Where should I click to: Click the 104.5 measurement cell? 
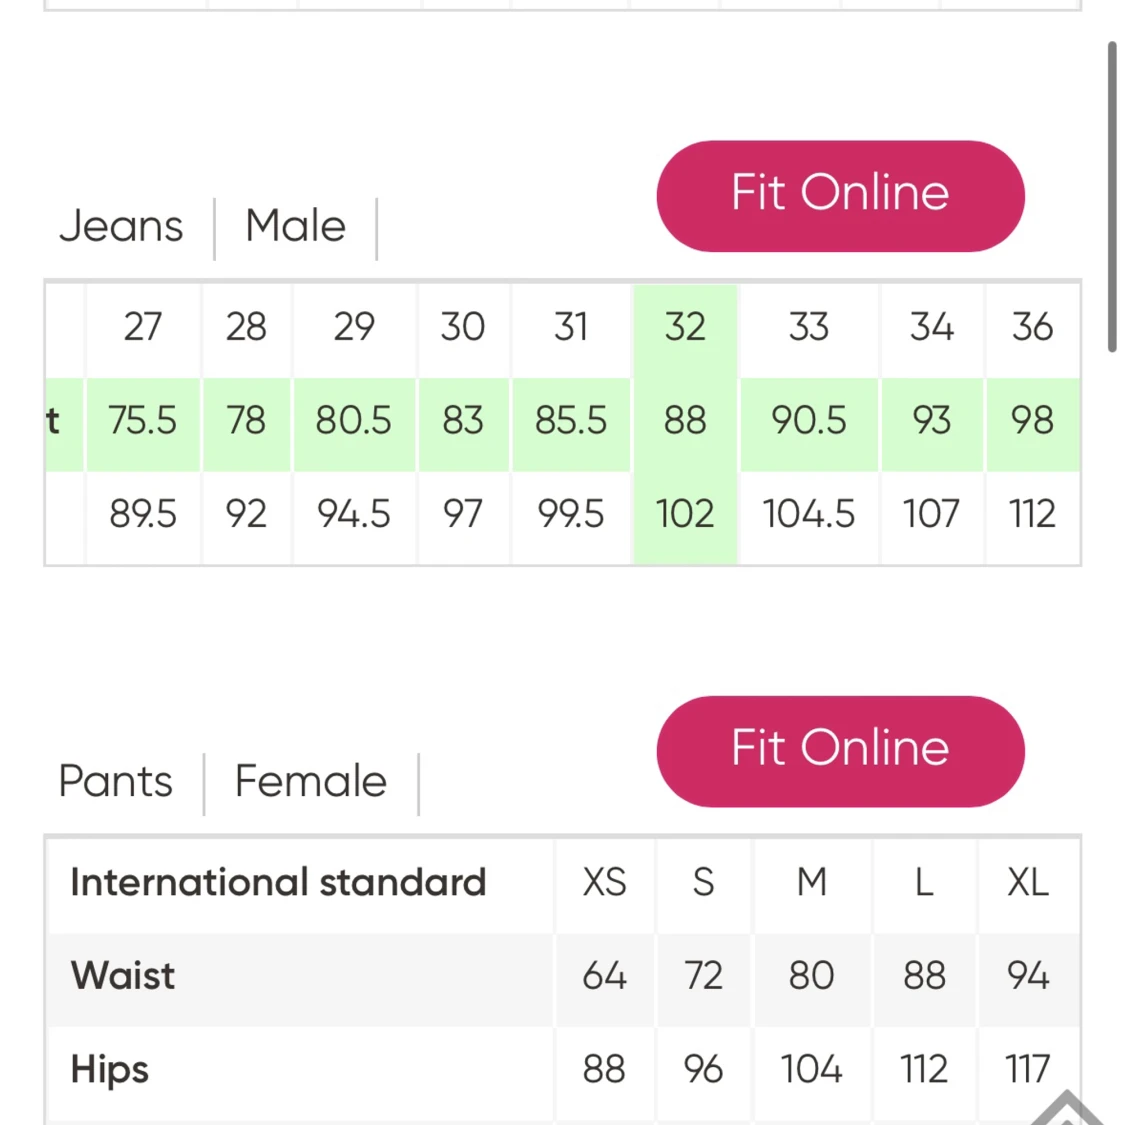click(x=808, y=514)
